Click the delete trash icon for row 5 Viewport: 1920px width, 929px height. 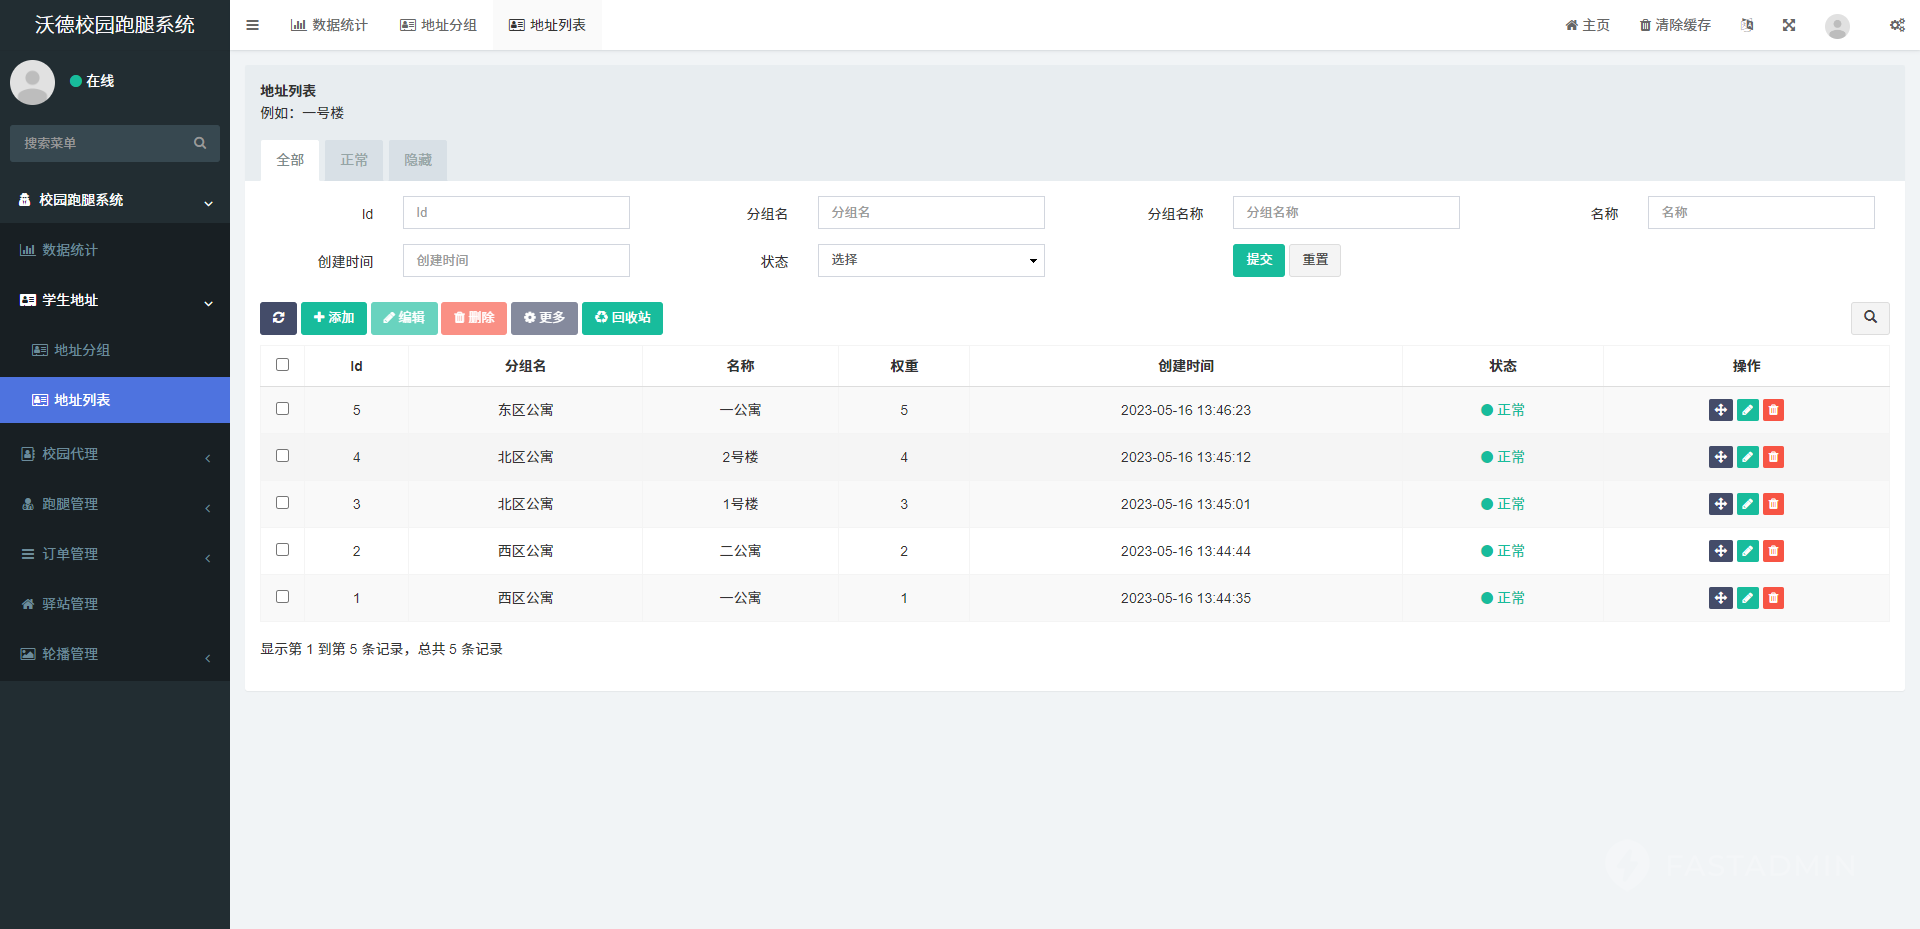[1773, 410]
